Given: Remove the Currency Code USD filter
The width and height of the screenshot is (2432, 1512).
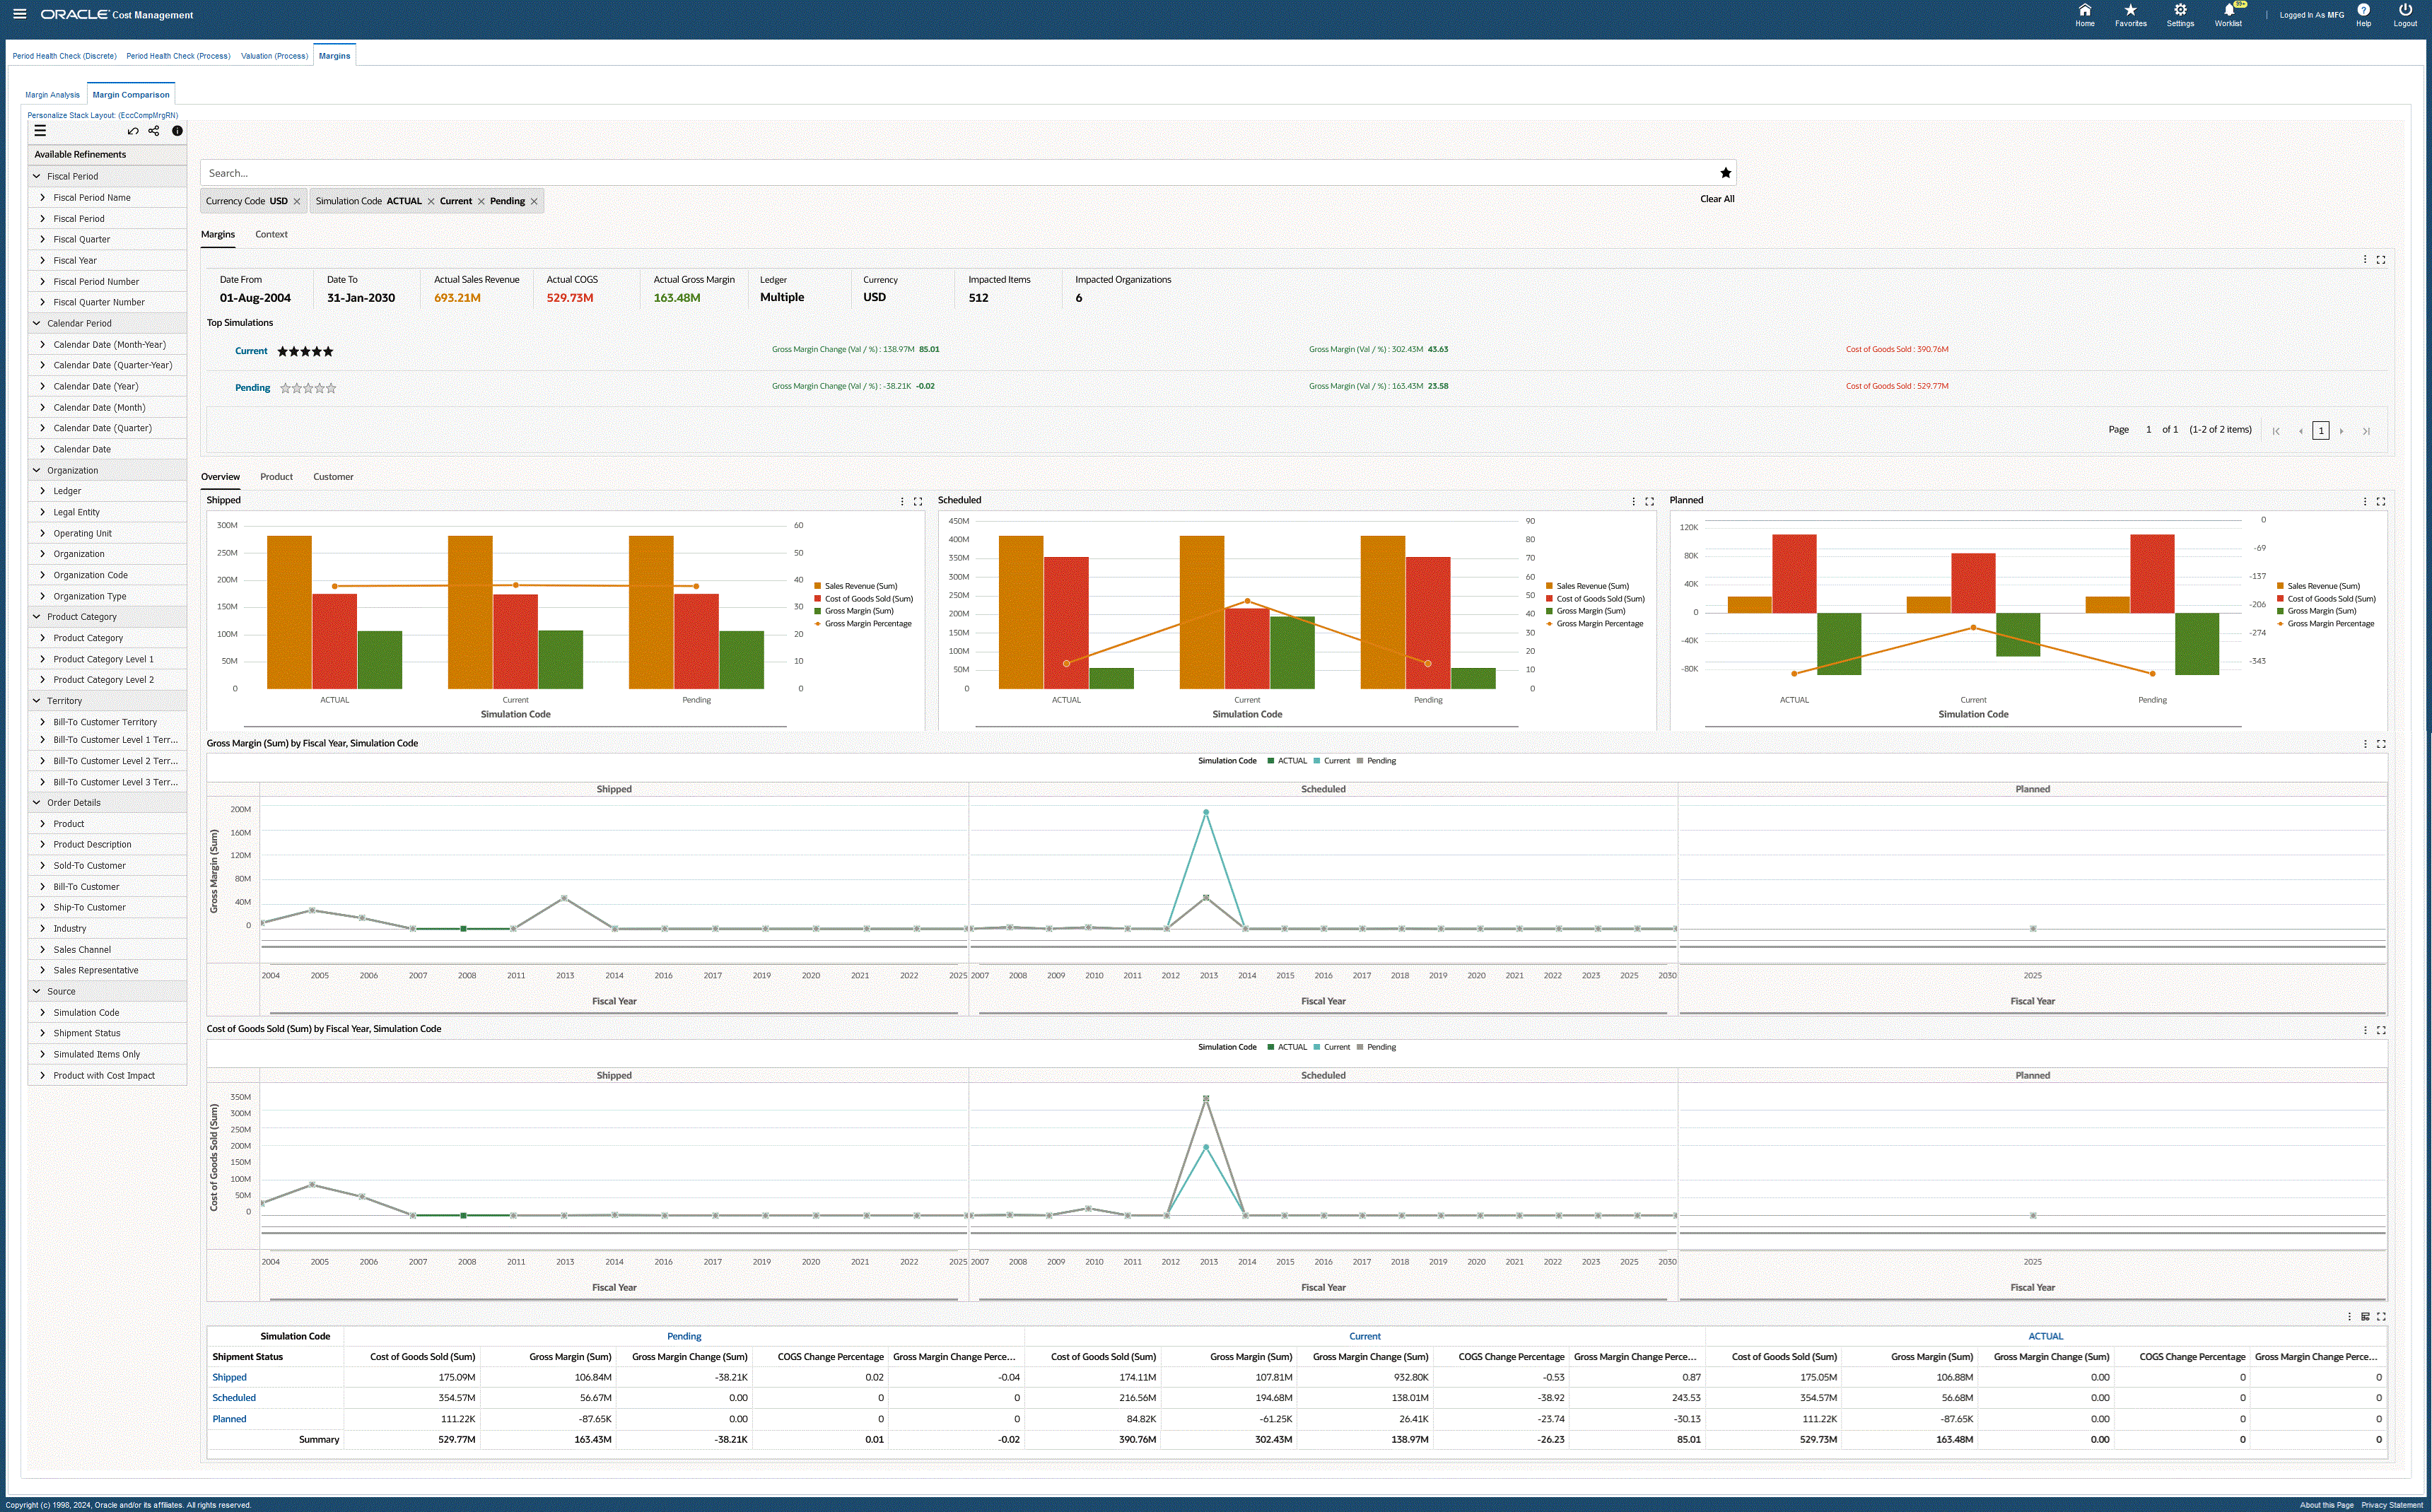Looking at the screenshot, I should pyautogui.click(x=297, y=202).
